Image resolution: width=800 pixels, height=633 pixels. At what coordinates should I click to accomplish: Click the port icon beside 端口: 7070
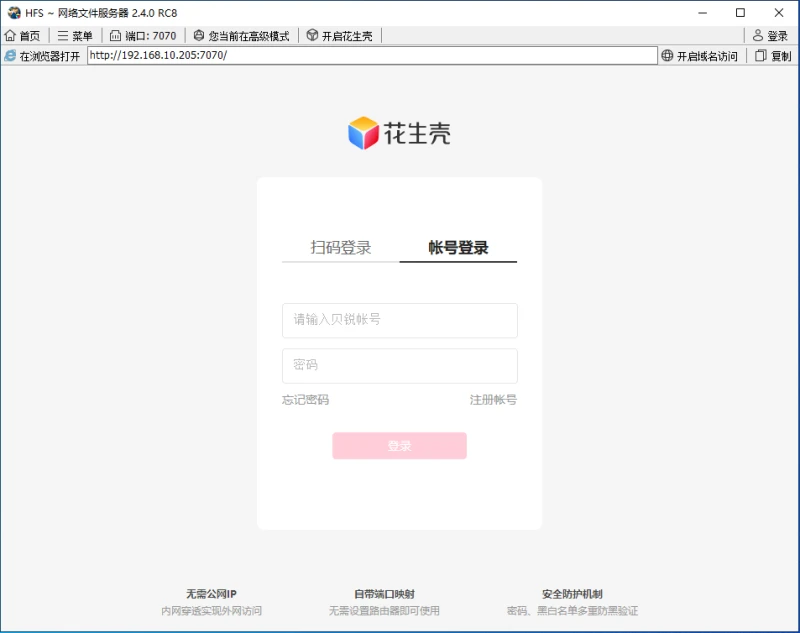coord(116,36)
